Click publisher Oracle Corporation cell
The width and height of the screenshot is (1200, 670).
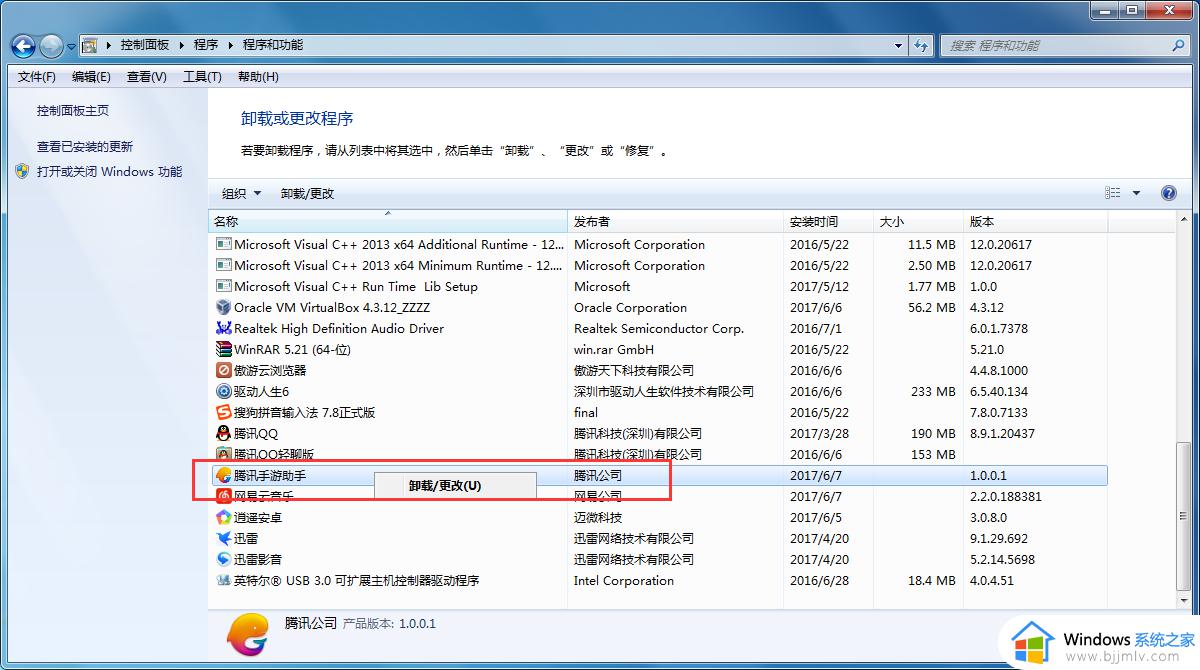(x=630, y=308)
